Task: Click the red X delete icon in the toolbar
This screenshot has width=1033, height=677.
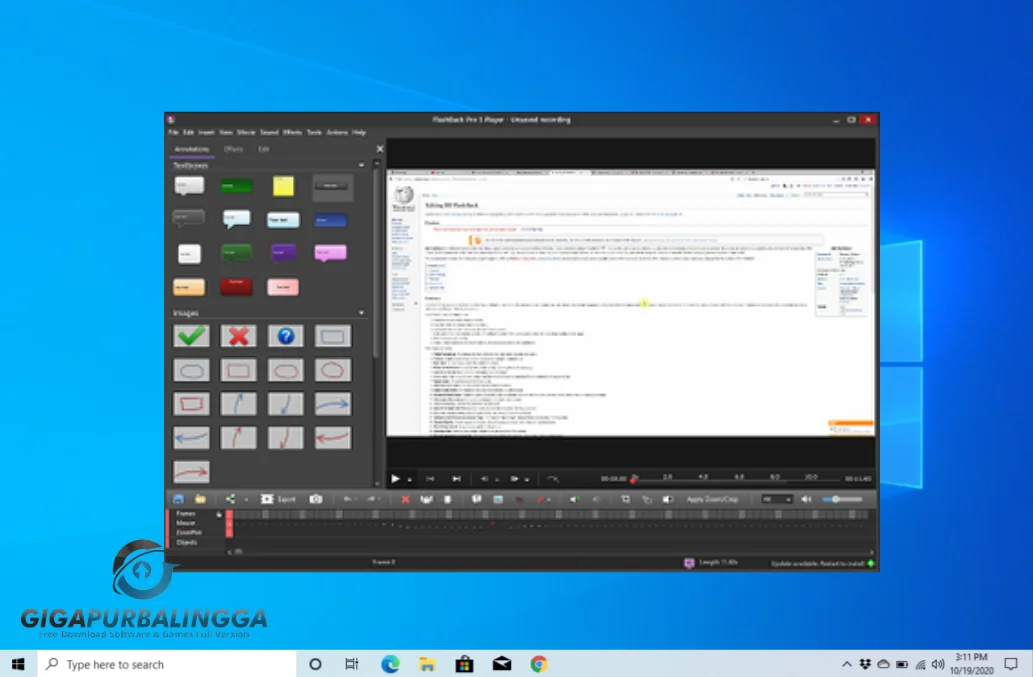Action: pyautogui.click(x=405, y=499)
